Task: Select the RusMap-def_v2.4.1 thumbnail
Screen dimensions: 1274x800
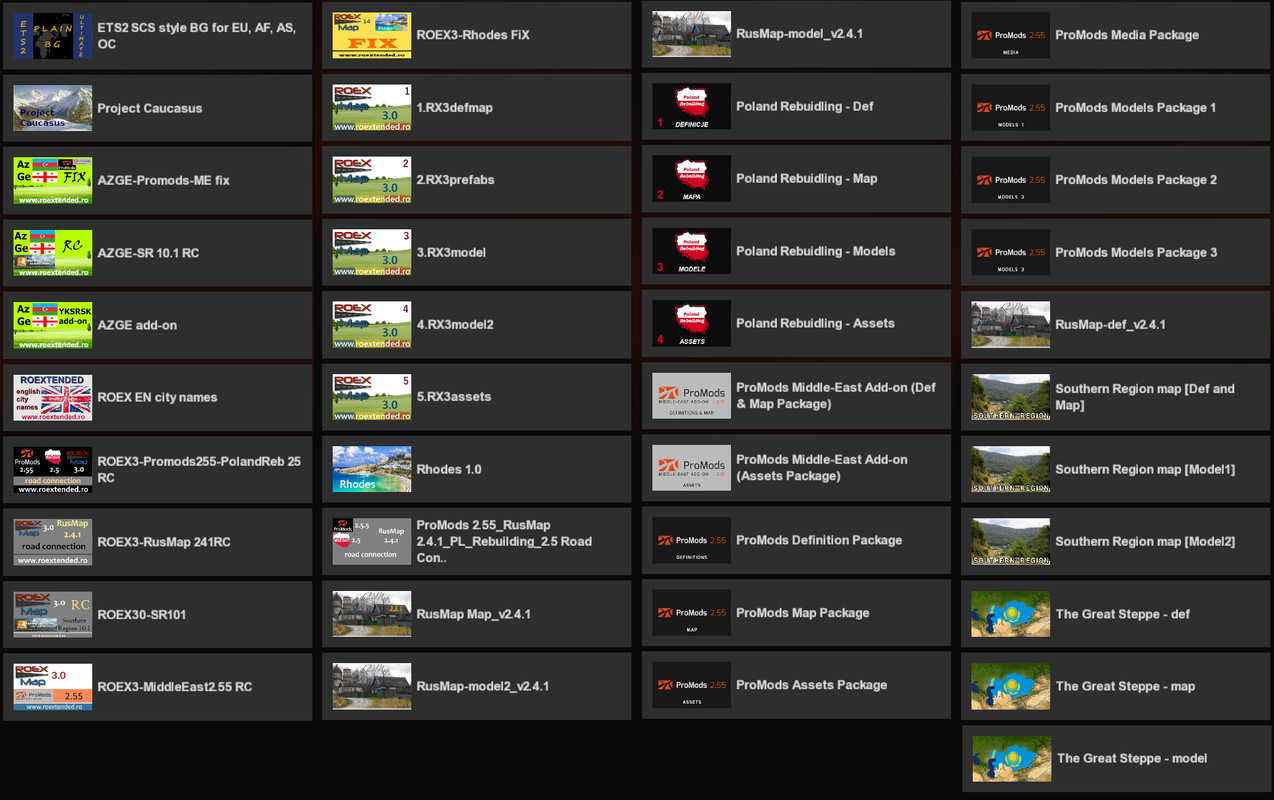Action: [x=1011, y=325]
